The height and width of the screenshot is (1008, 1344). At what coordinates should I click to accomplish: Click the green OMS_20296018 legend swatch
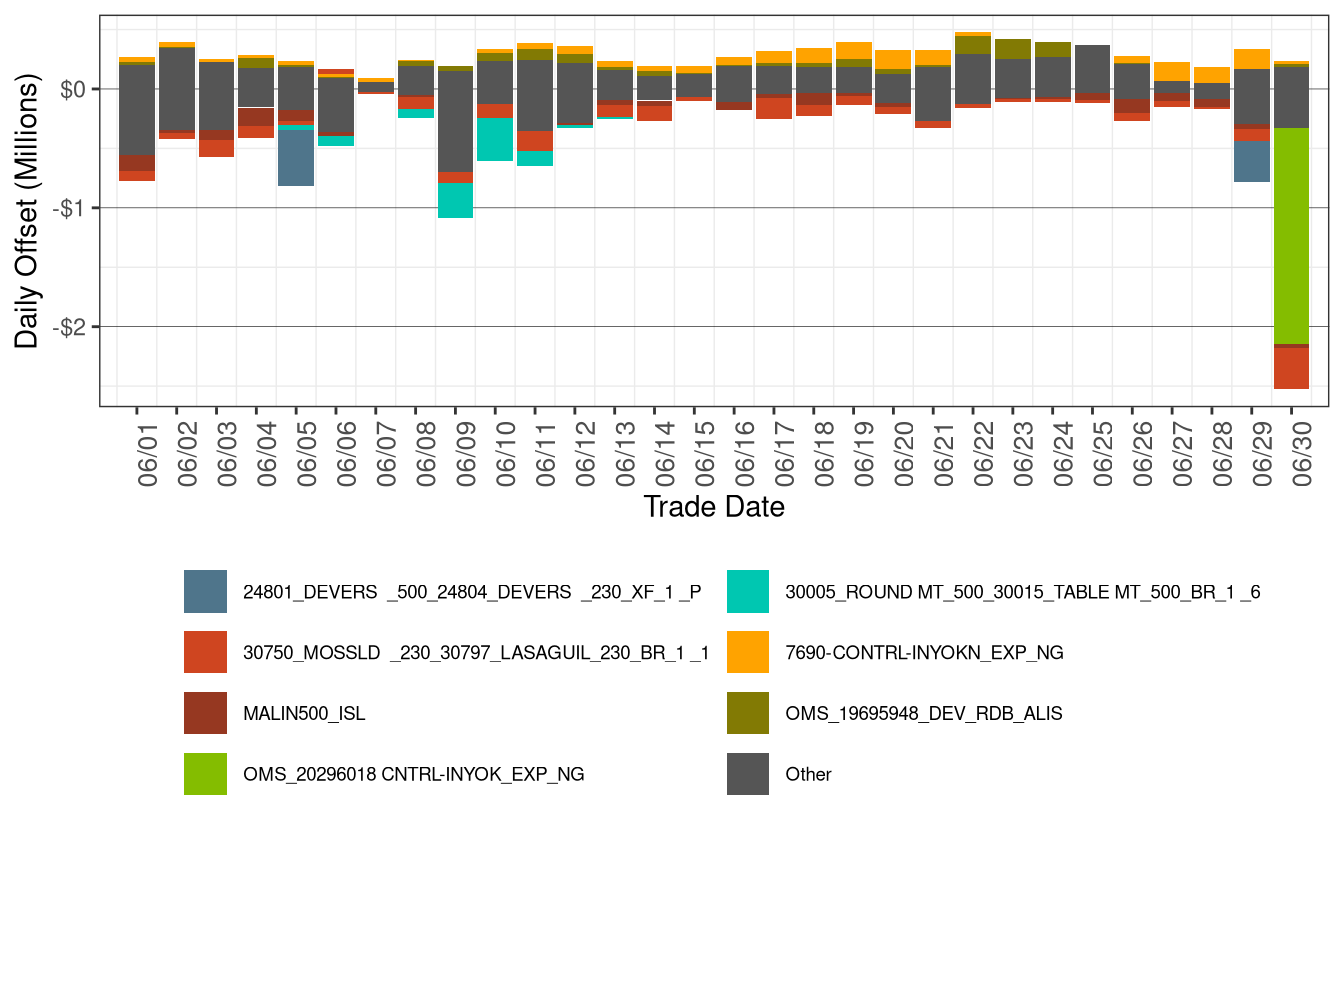205,774
